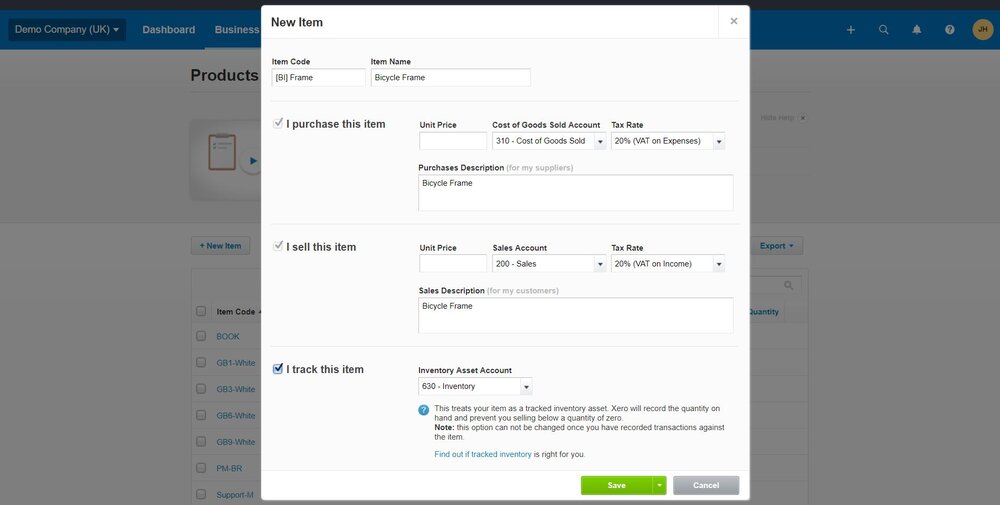
Task: Toggle the I sell this item checkbox
Action: [278, 246]
